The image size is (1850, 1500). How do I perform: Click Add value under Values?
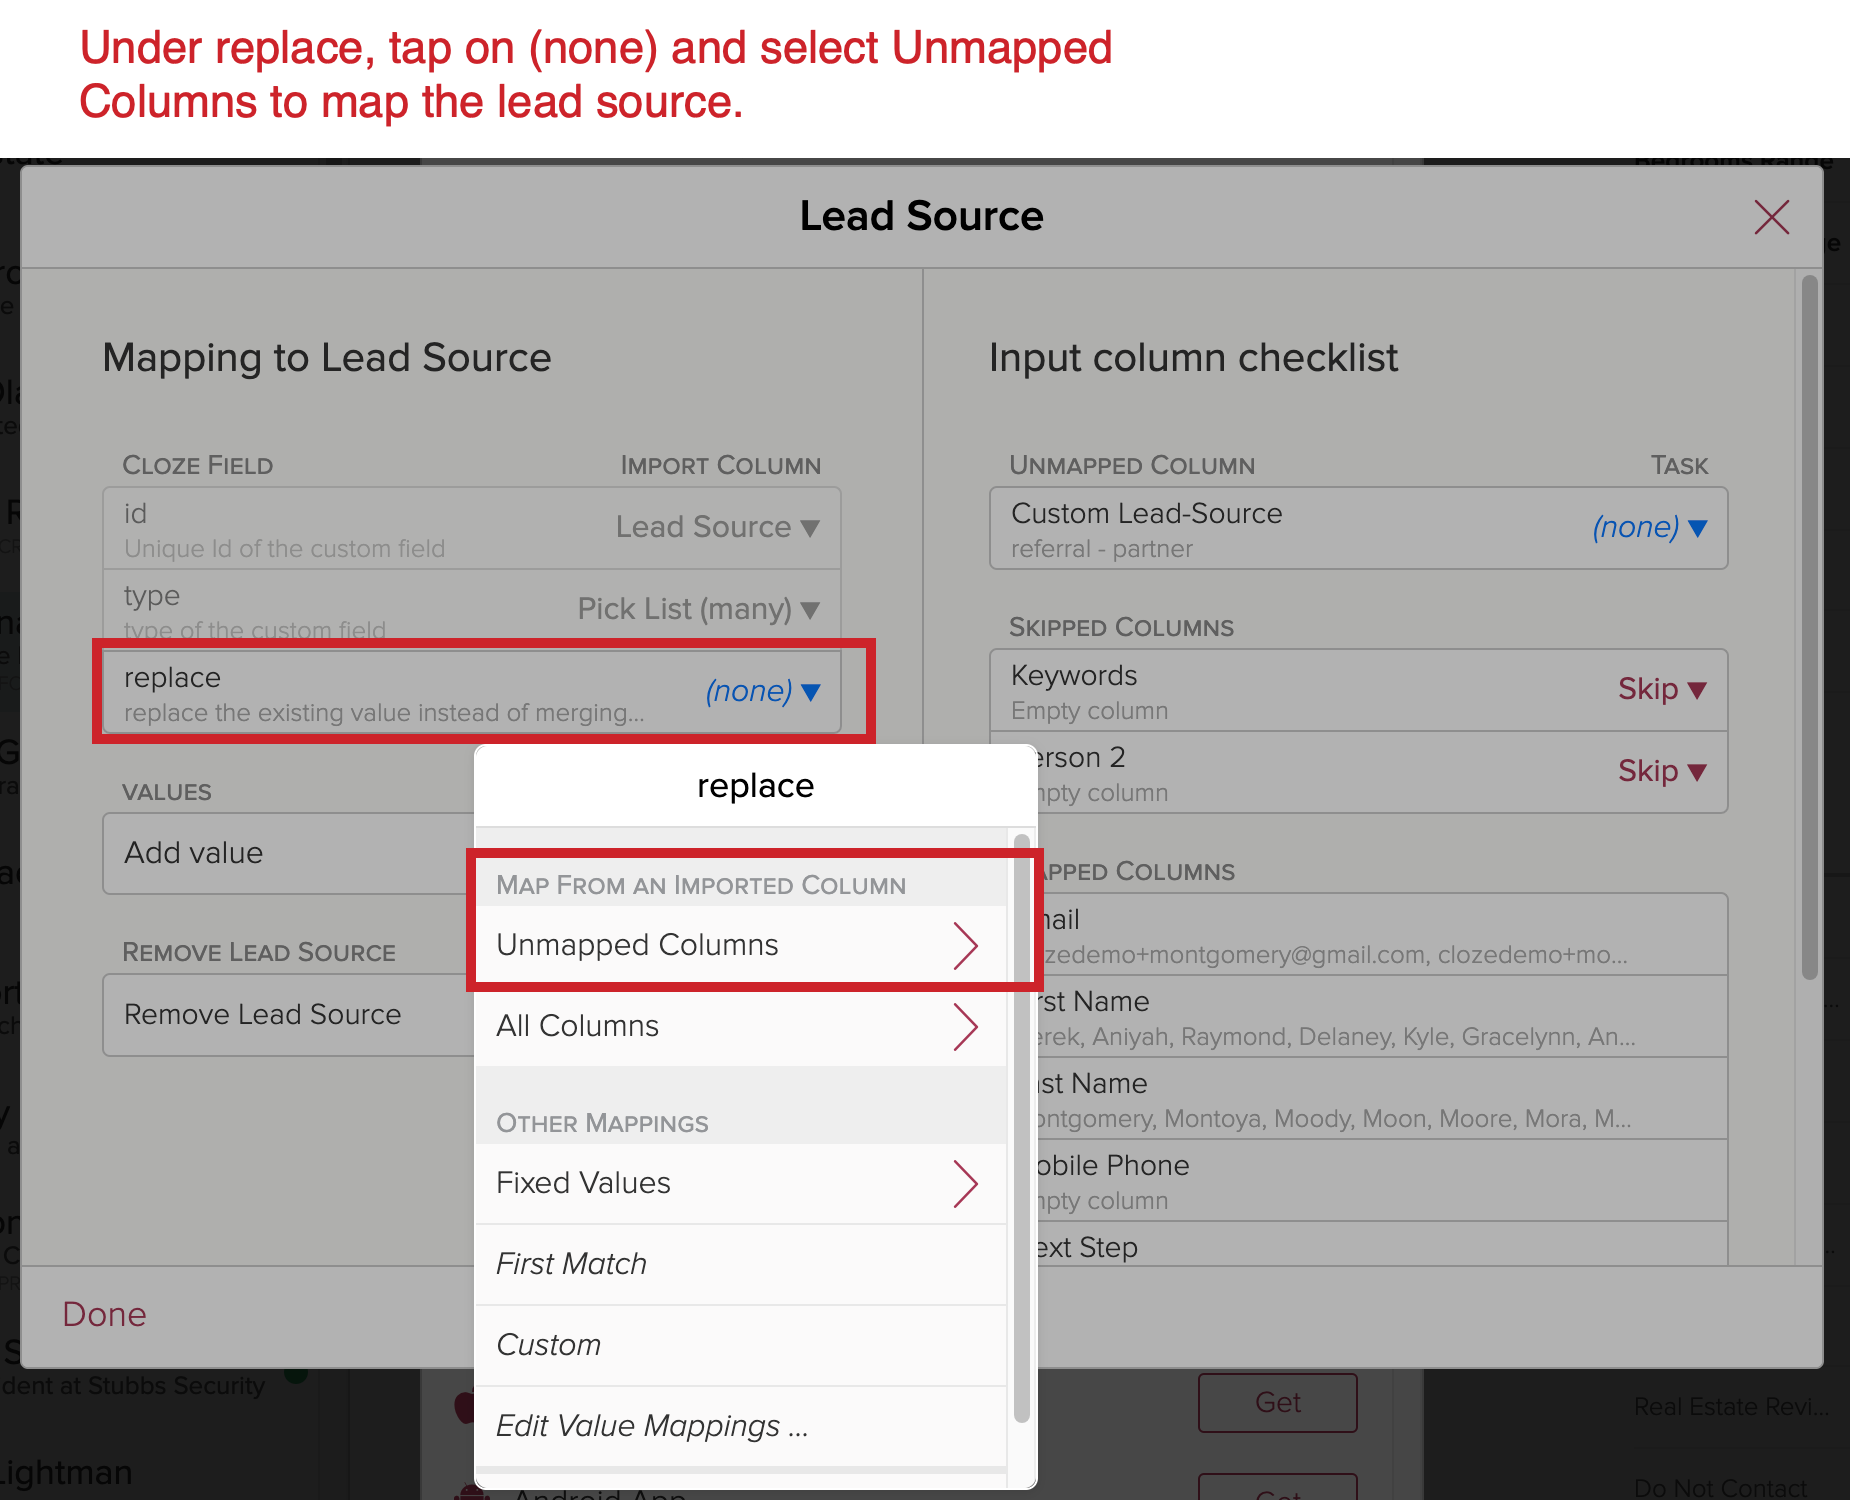(193, 853)
